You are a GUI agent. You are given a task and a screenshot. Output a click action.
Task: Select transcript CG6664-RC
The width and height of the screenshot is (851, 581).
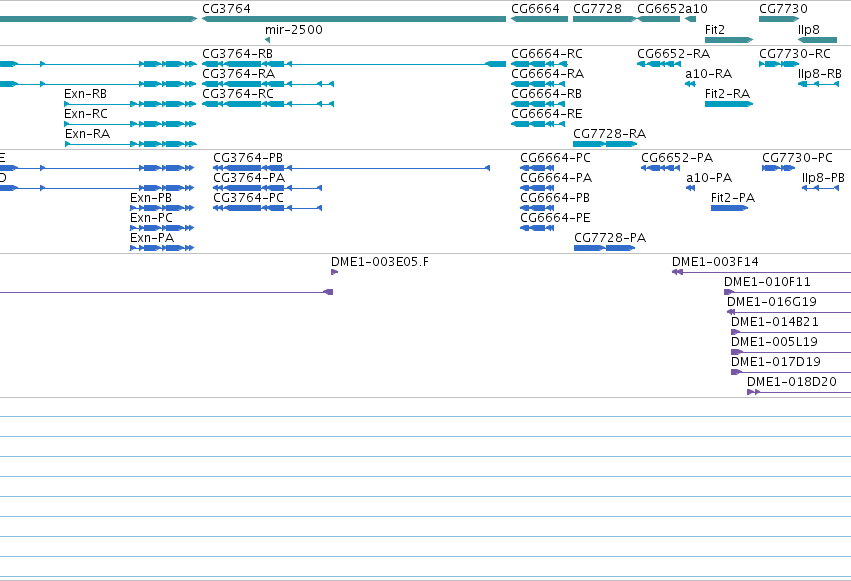click(539, 64)
